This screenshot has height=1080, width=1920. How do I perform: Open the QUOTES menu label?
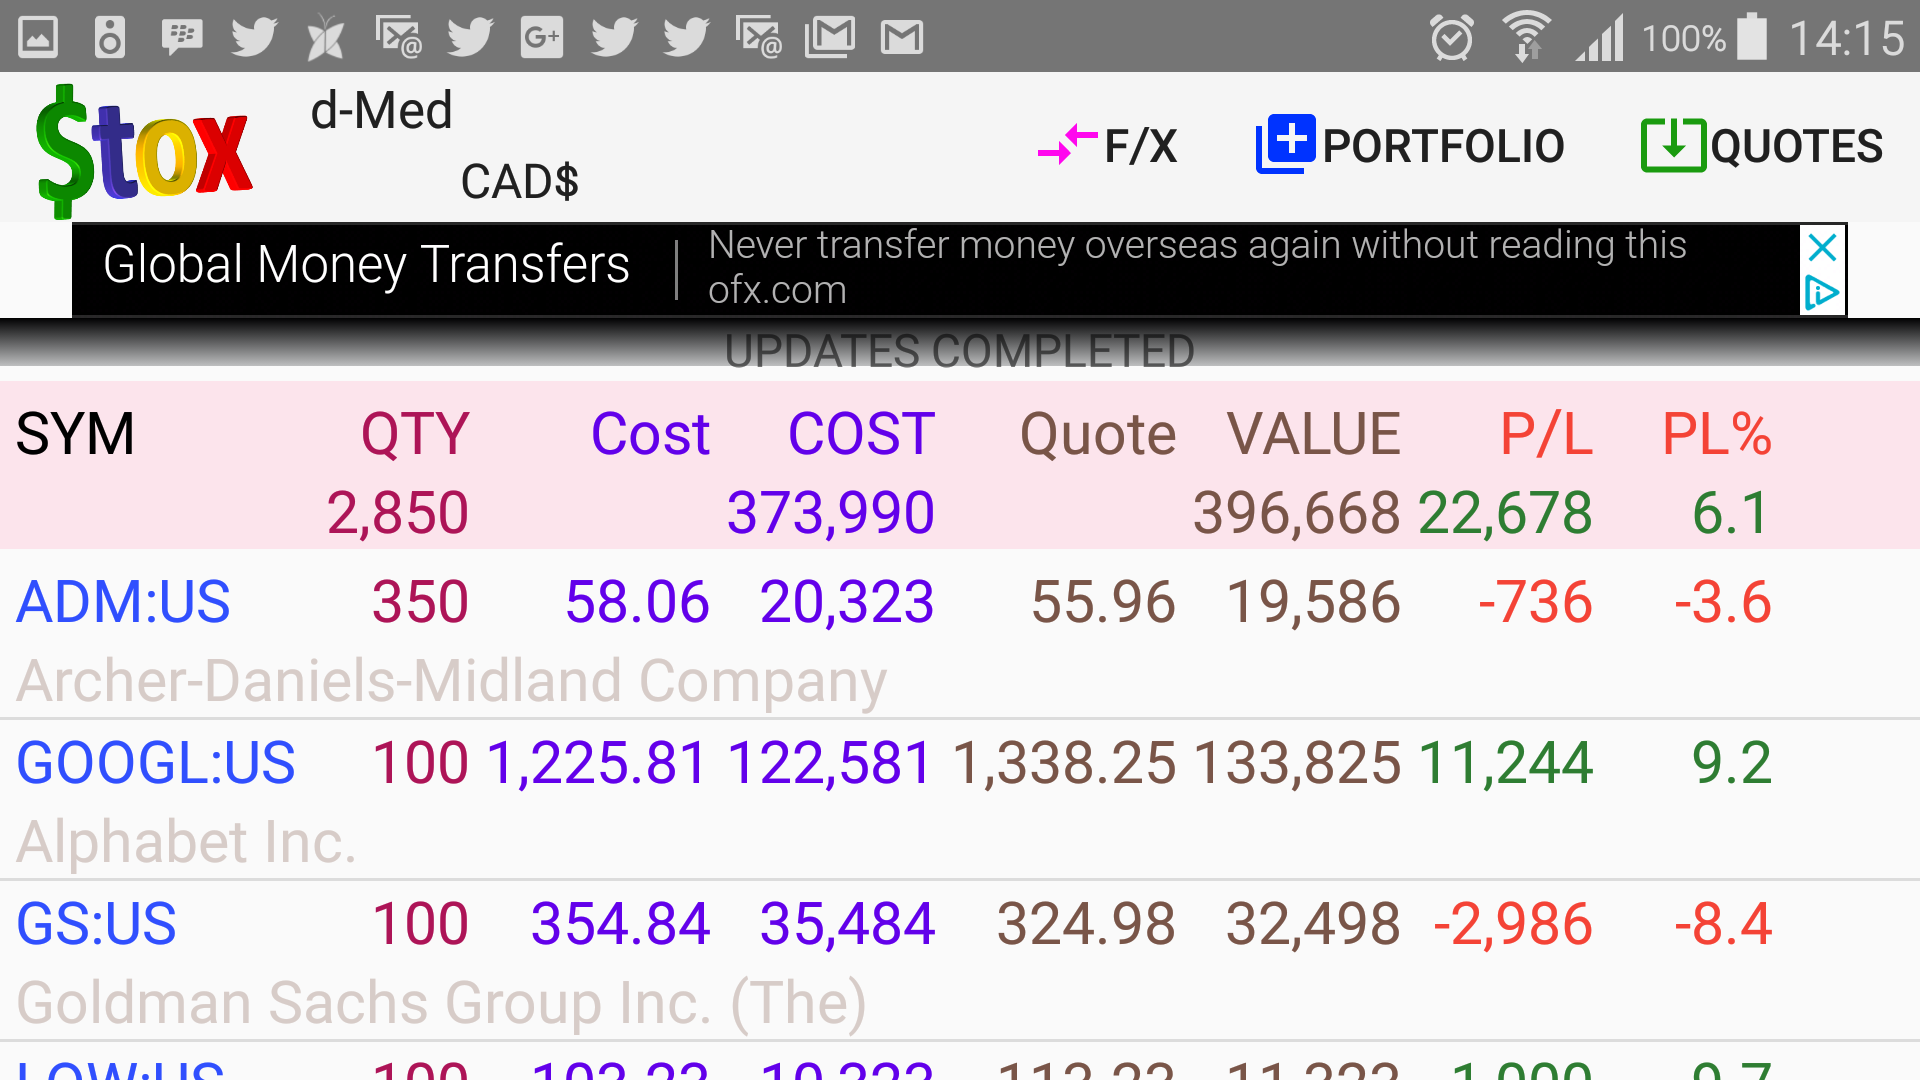coord(1797,146)
